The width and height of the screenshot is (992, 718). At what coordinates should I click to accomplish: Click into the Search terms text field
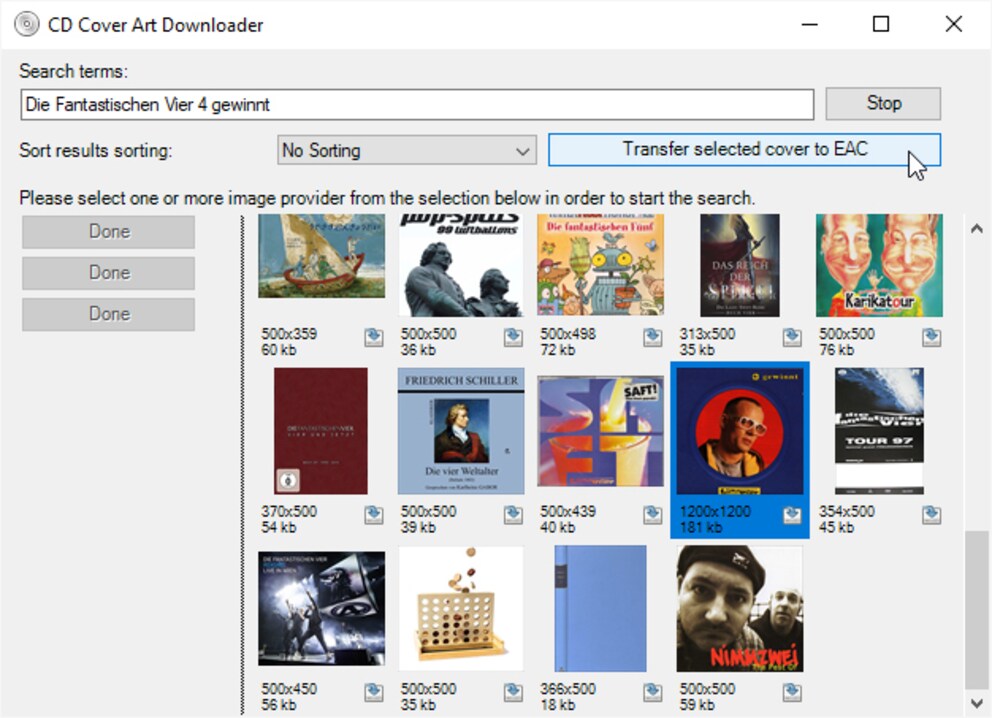click(x=417, y=104)
